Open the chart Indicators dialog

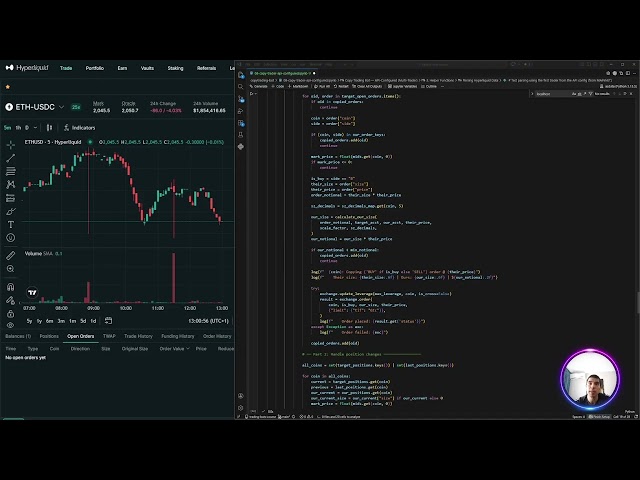click(80, 128)
